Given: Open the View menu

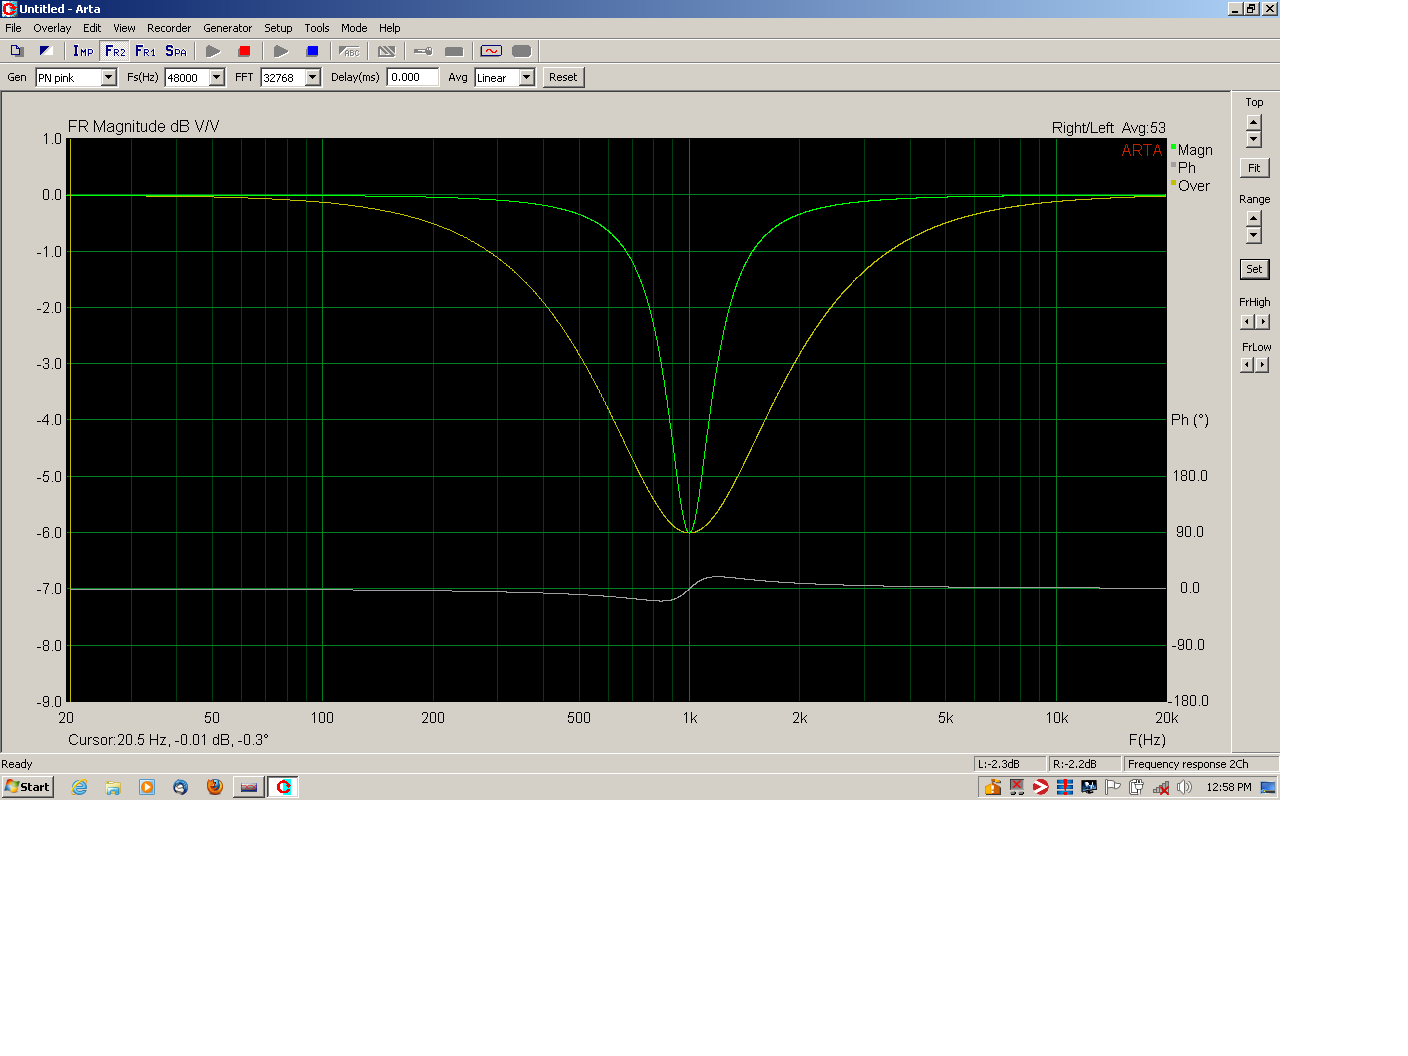Looking at the screenshot, I should point(124,28).
